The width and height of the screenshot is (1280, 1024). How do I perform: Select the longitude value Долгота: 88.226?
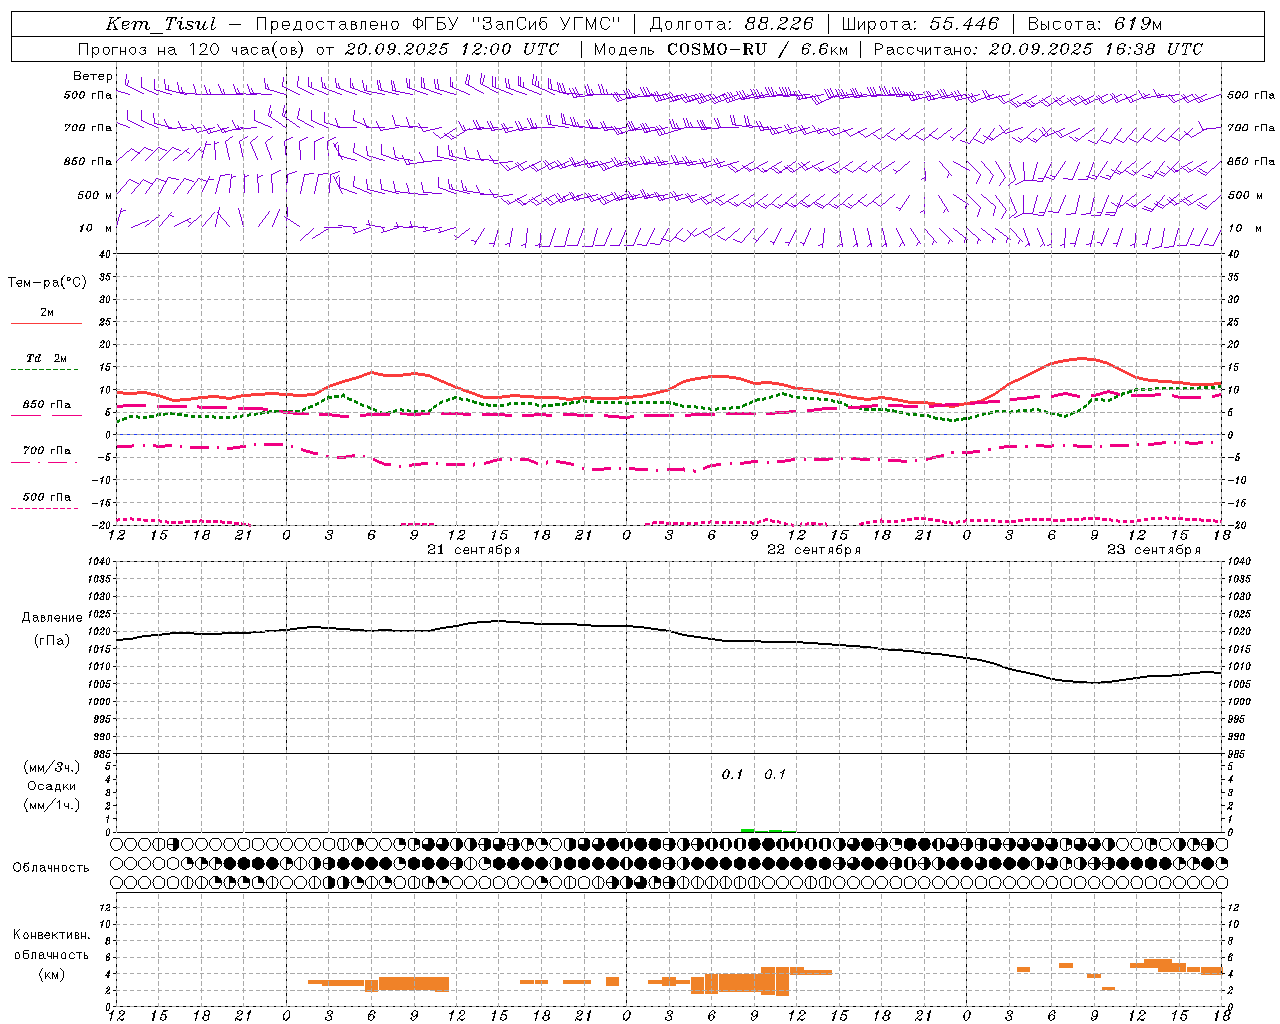tap(732, 24)
